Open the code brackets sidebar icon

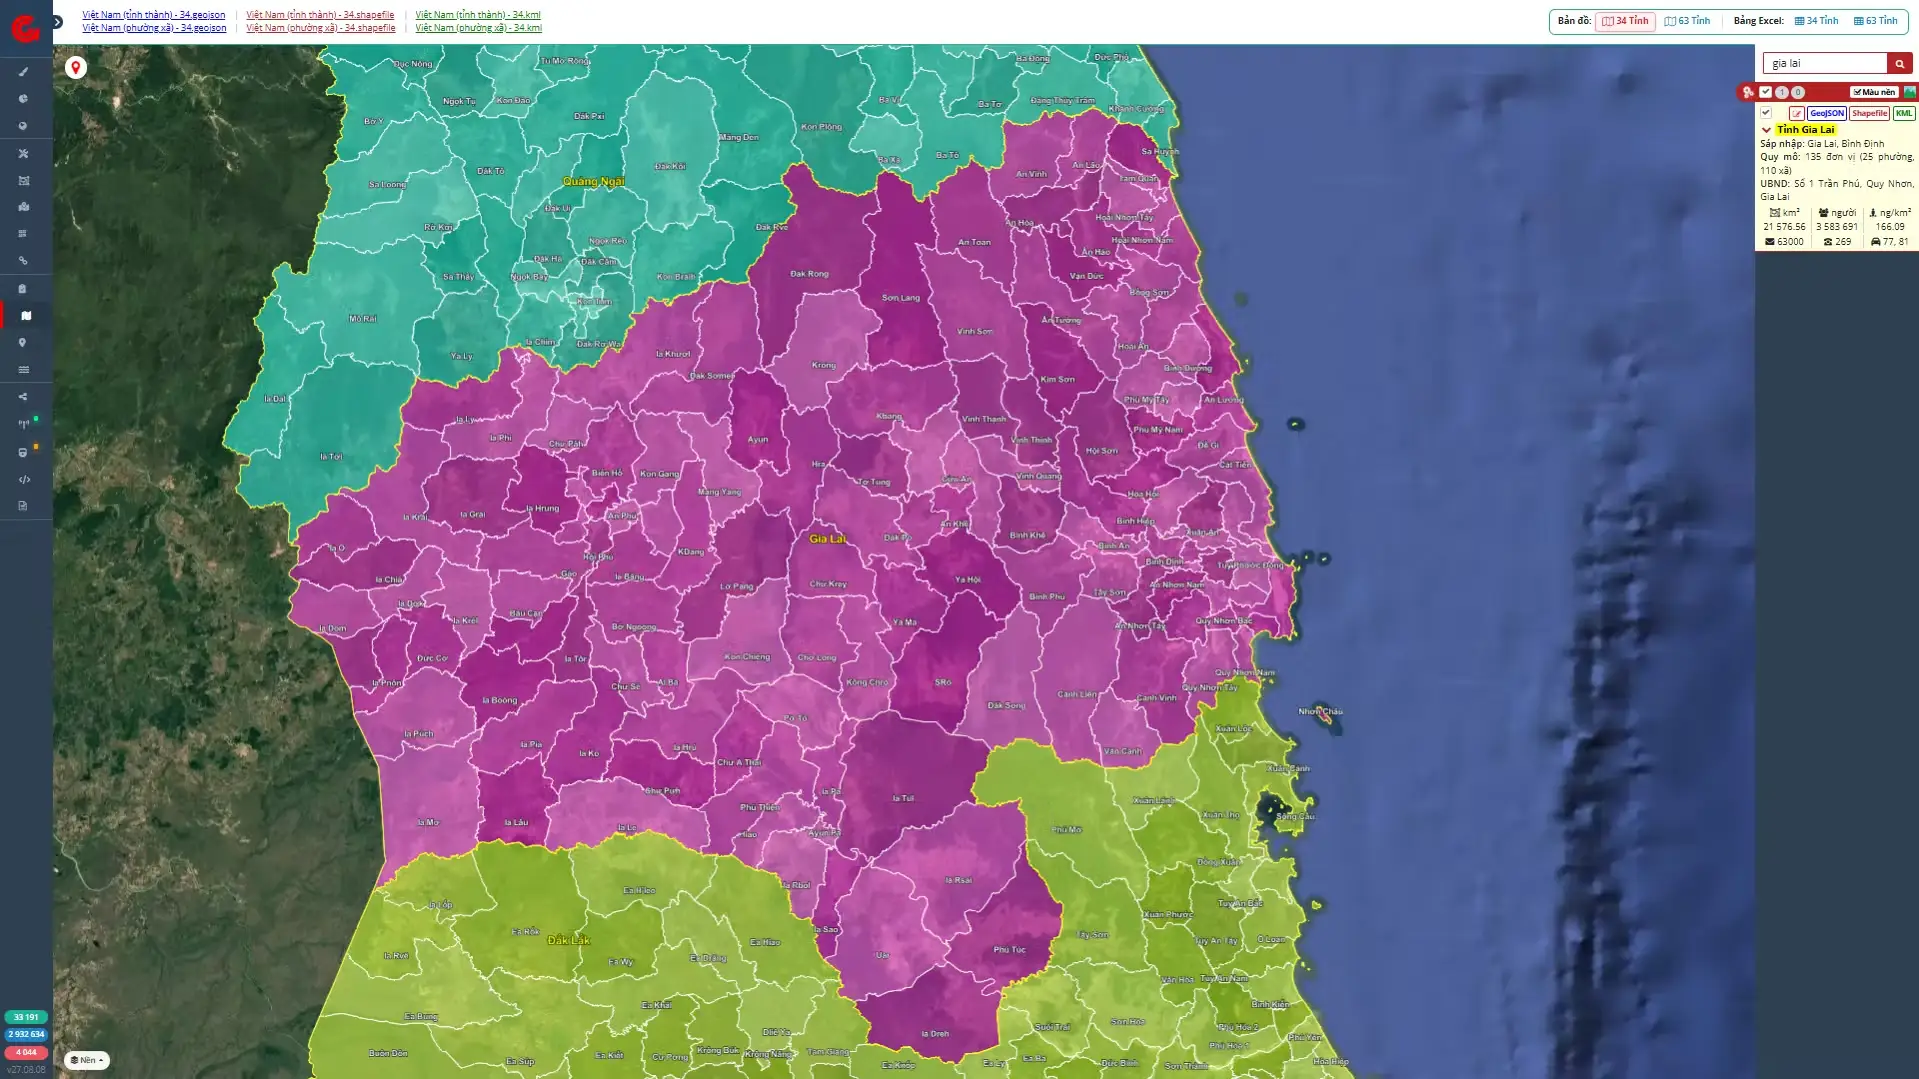[23, 479]
